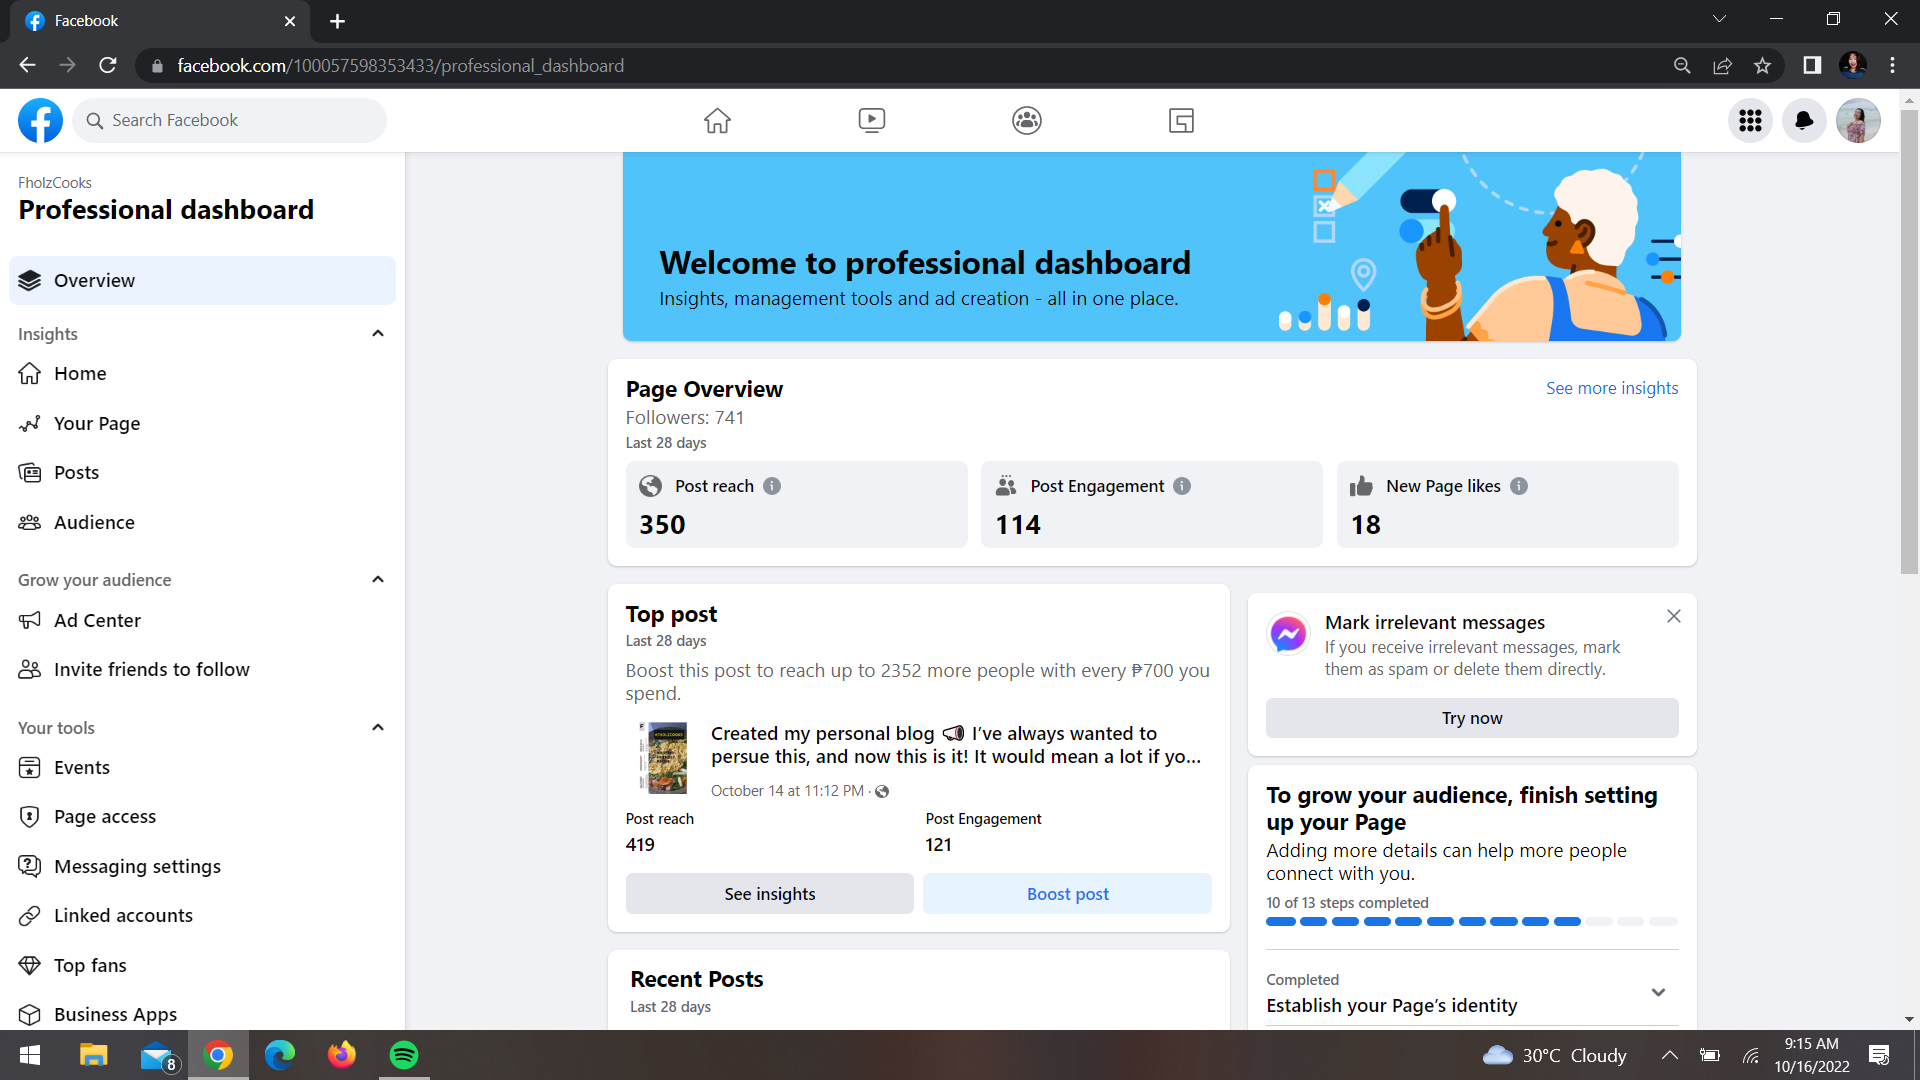The image size is (1920, 1080).
Task: Open Ad Center from the sidebar
Action: (97, 621)
